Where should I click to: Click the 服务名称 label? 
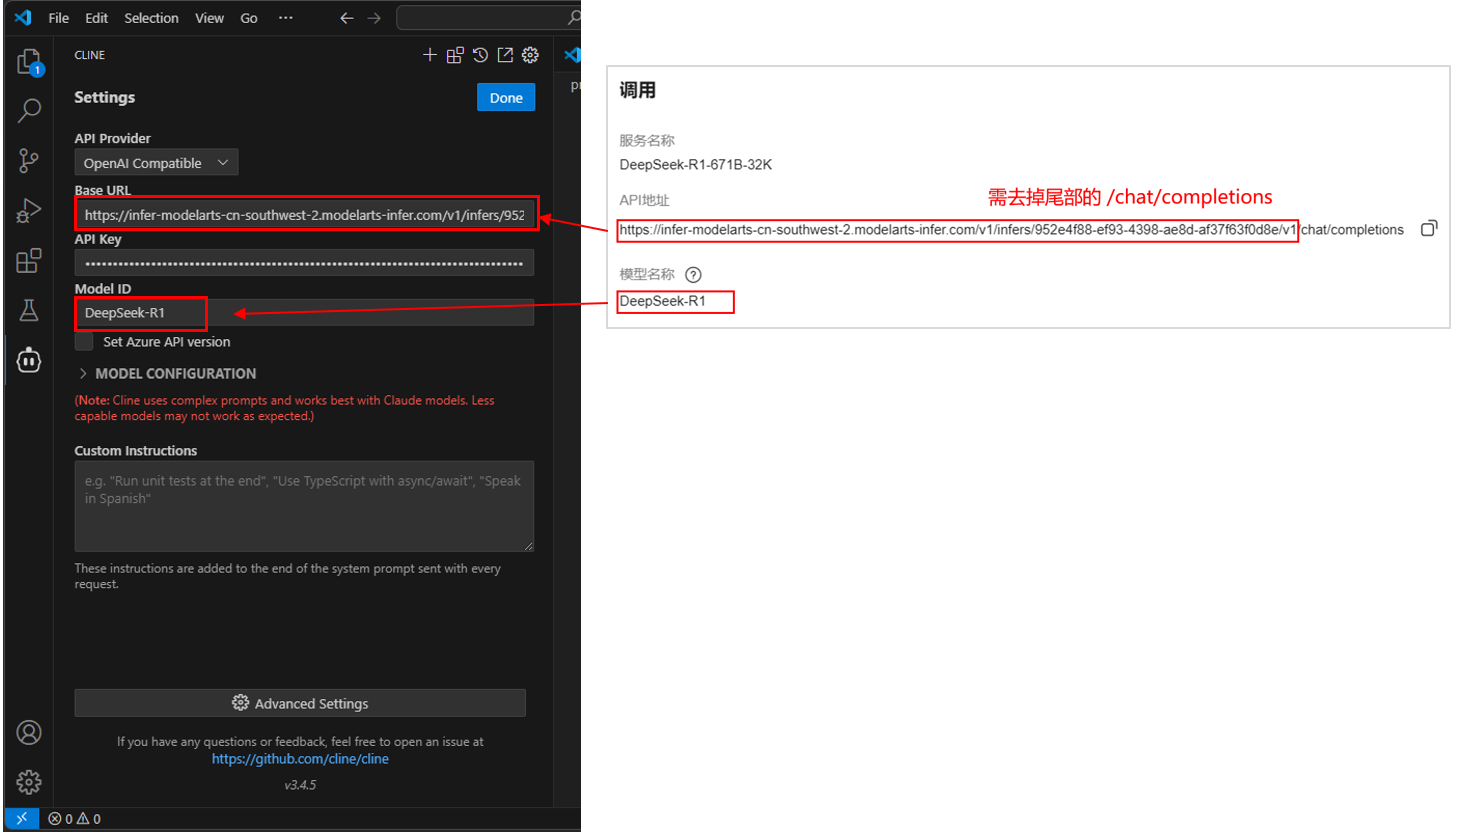(647, 141)
